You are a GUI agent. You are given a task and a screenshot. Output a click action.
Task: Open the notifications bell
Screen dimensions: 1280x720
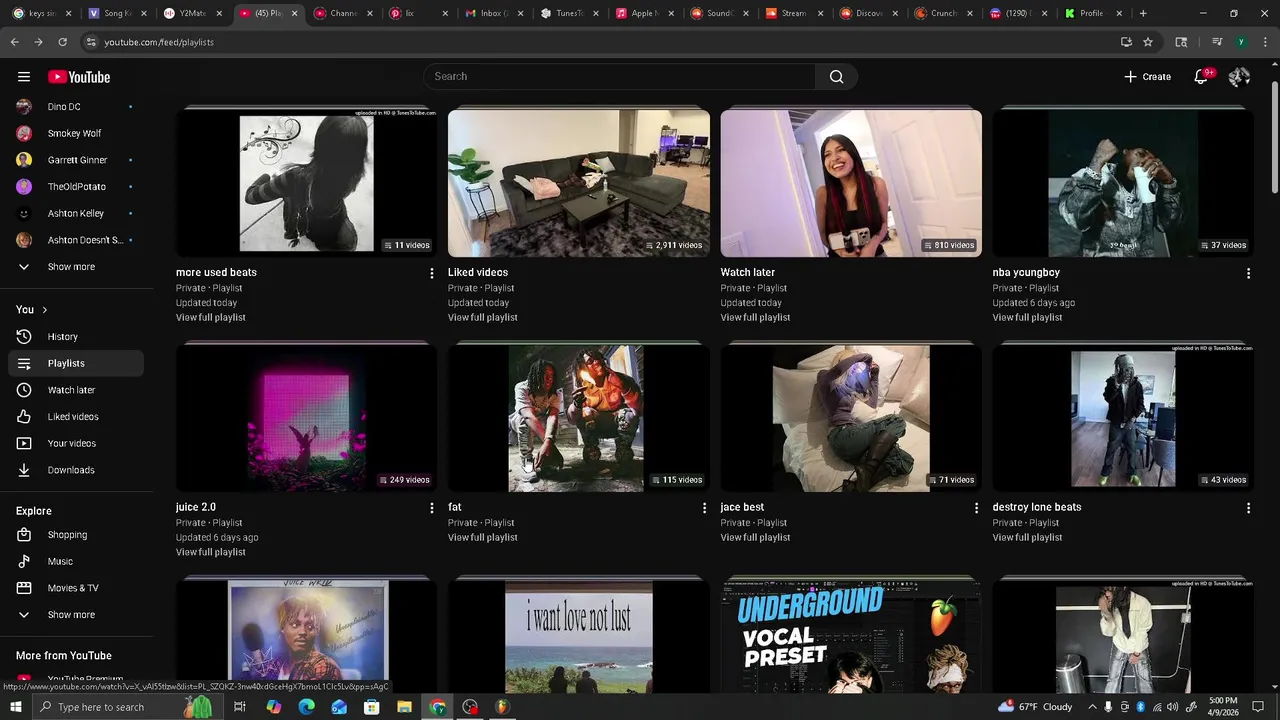[x=1201, y=77]
